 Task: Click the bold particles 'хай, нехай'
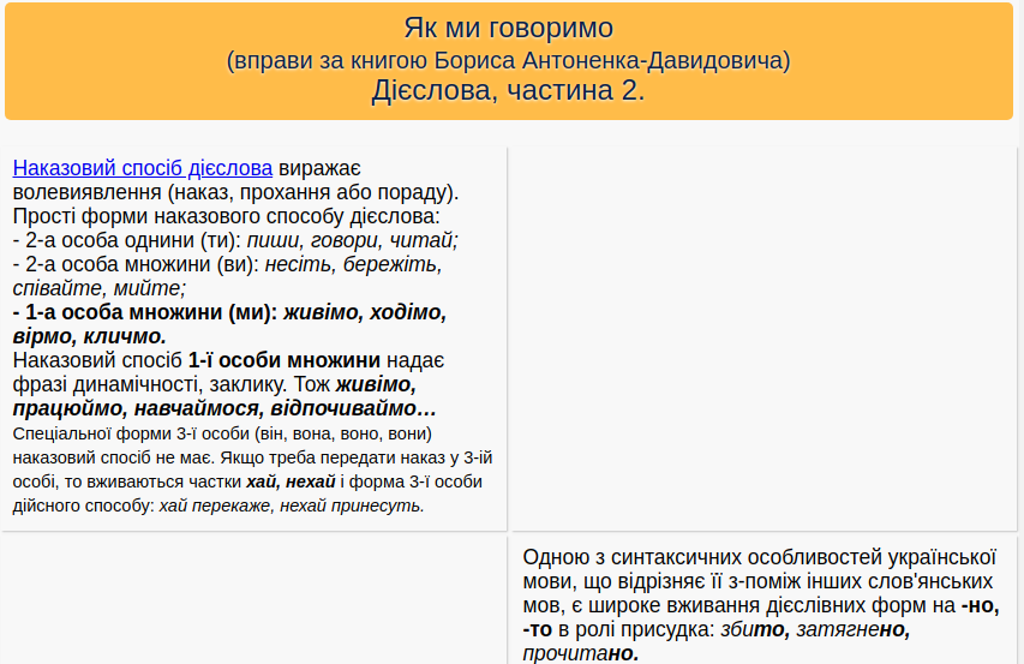[290, 482]
